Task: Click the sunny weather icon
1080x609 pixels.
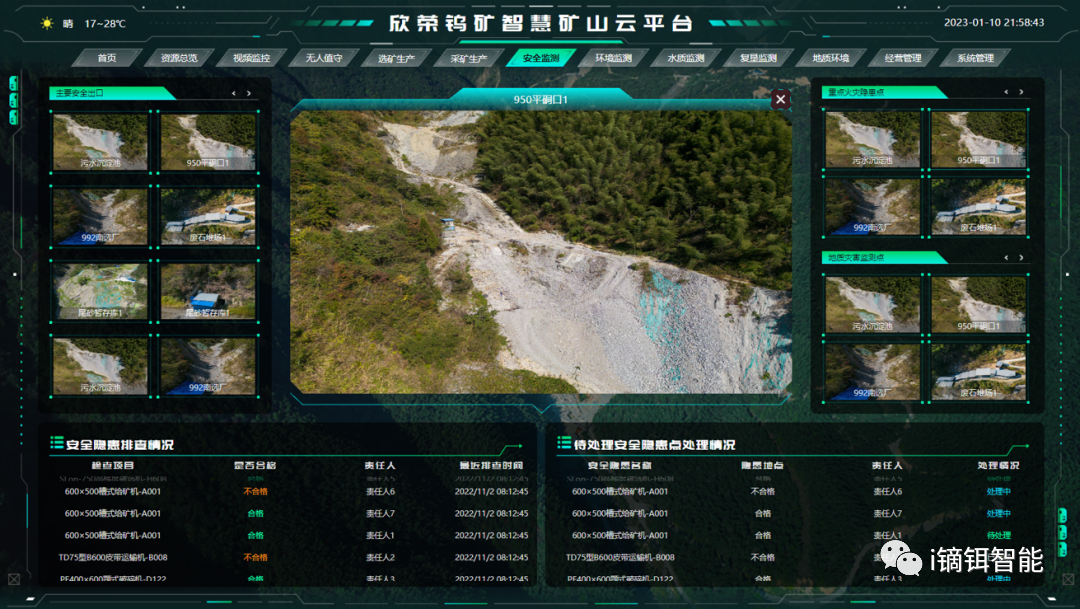Action: pos(46,23)
